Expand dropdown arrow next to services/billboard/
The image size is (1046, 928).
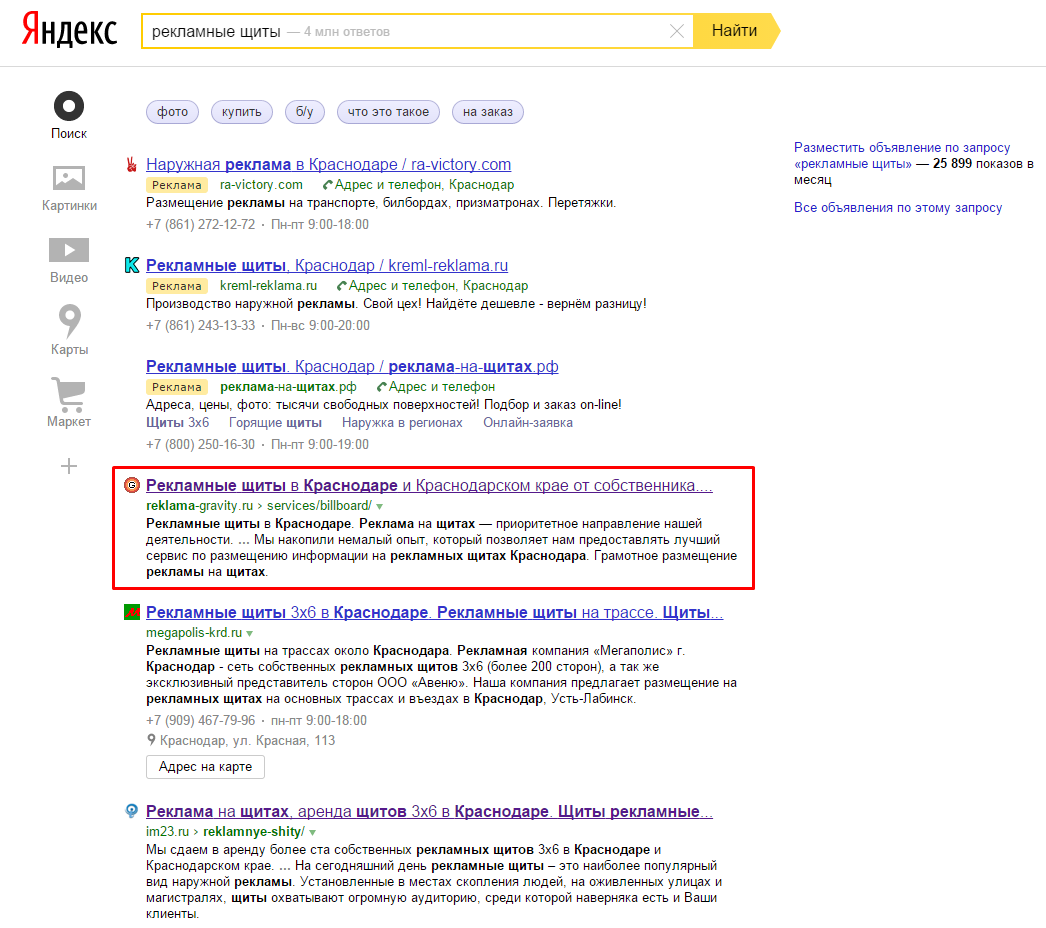(379, 506)
